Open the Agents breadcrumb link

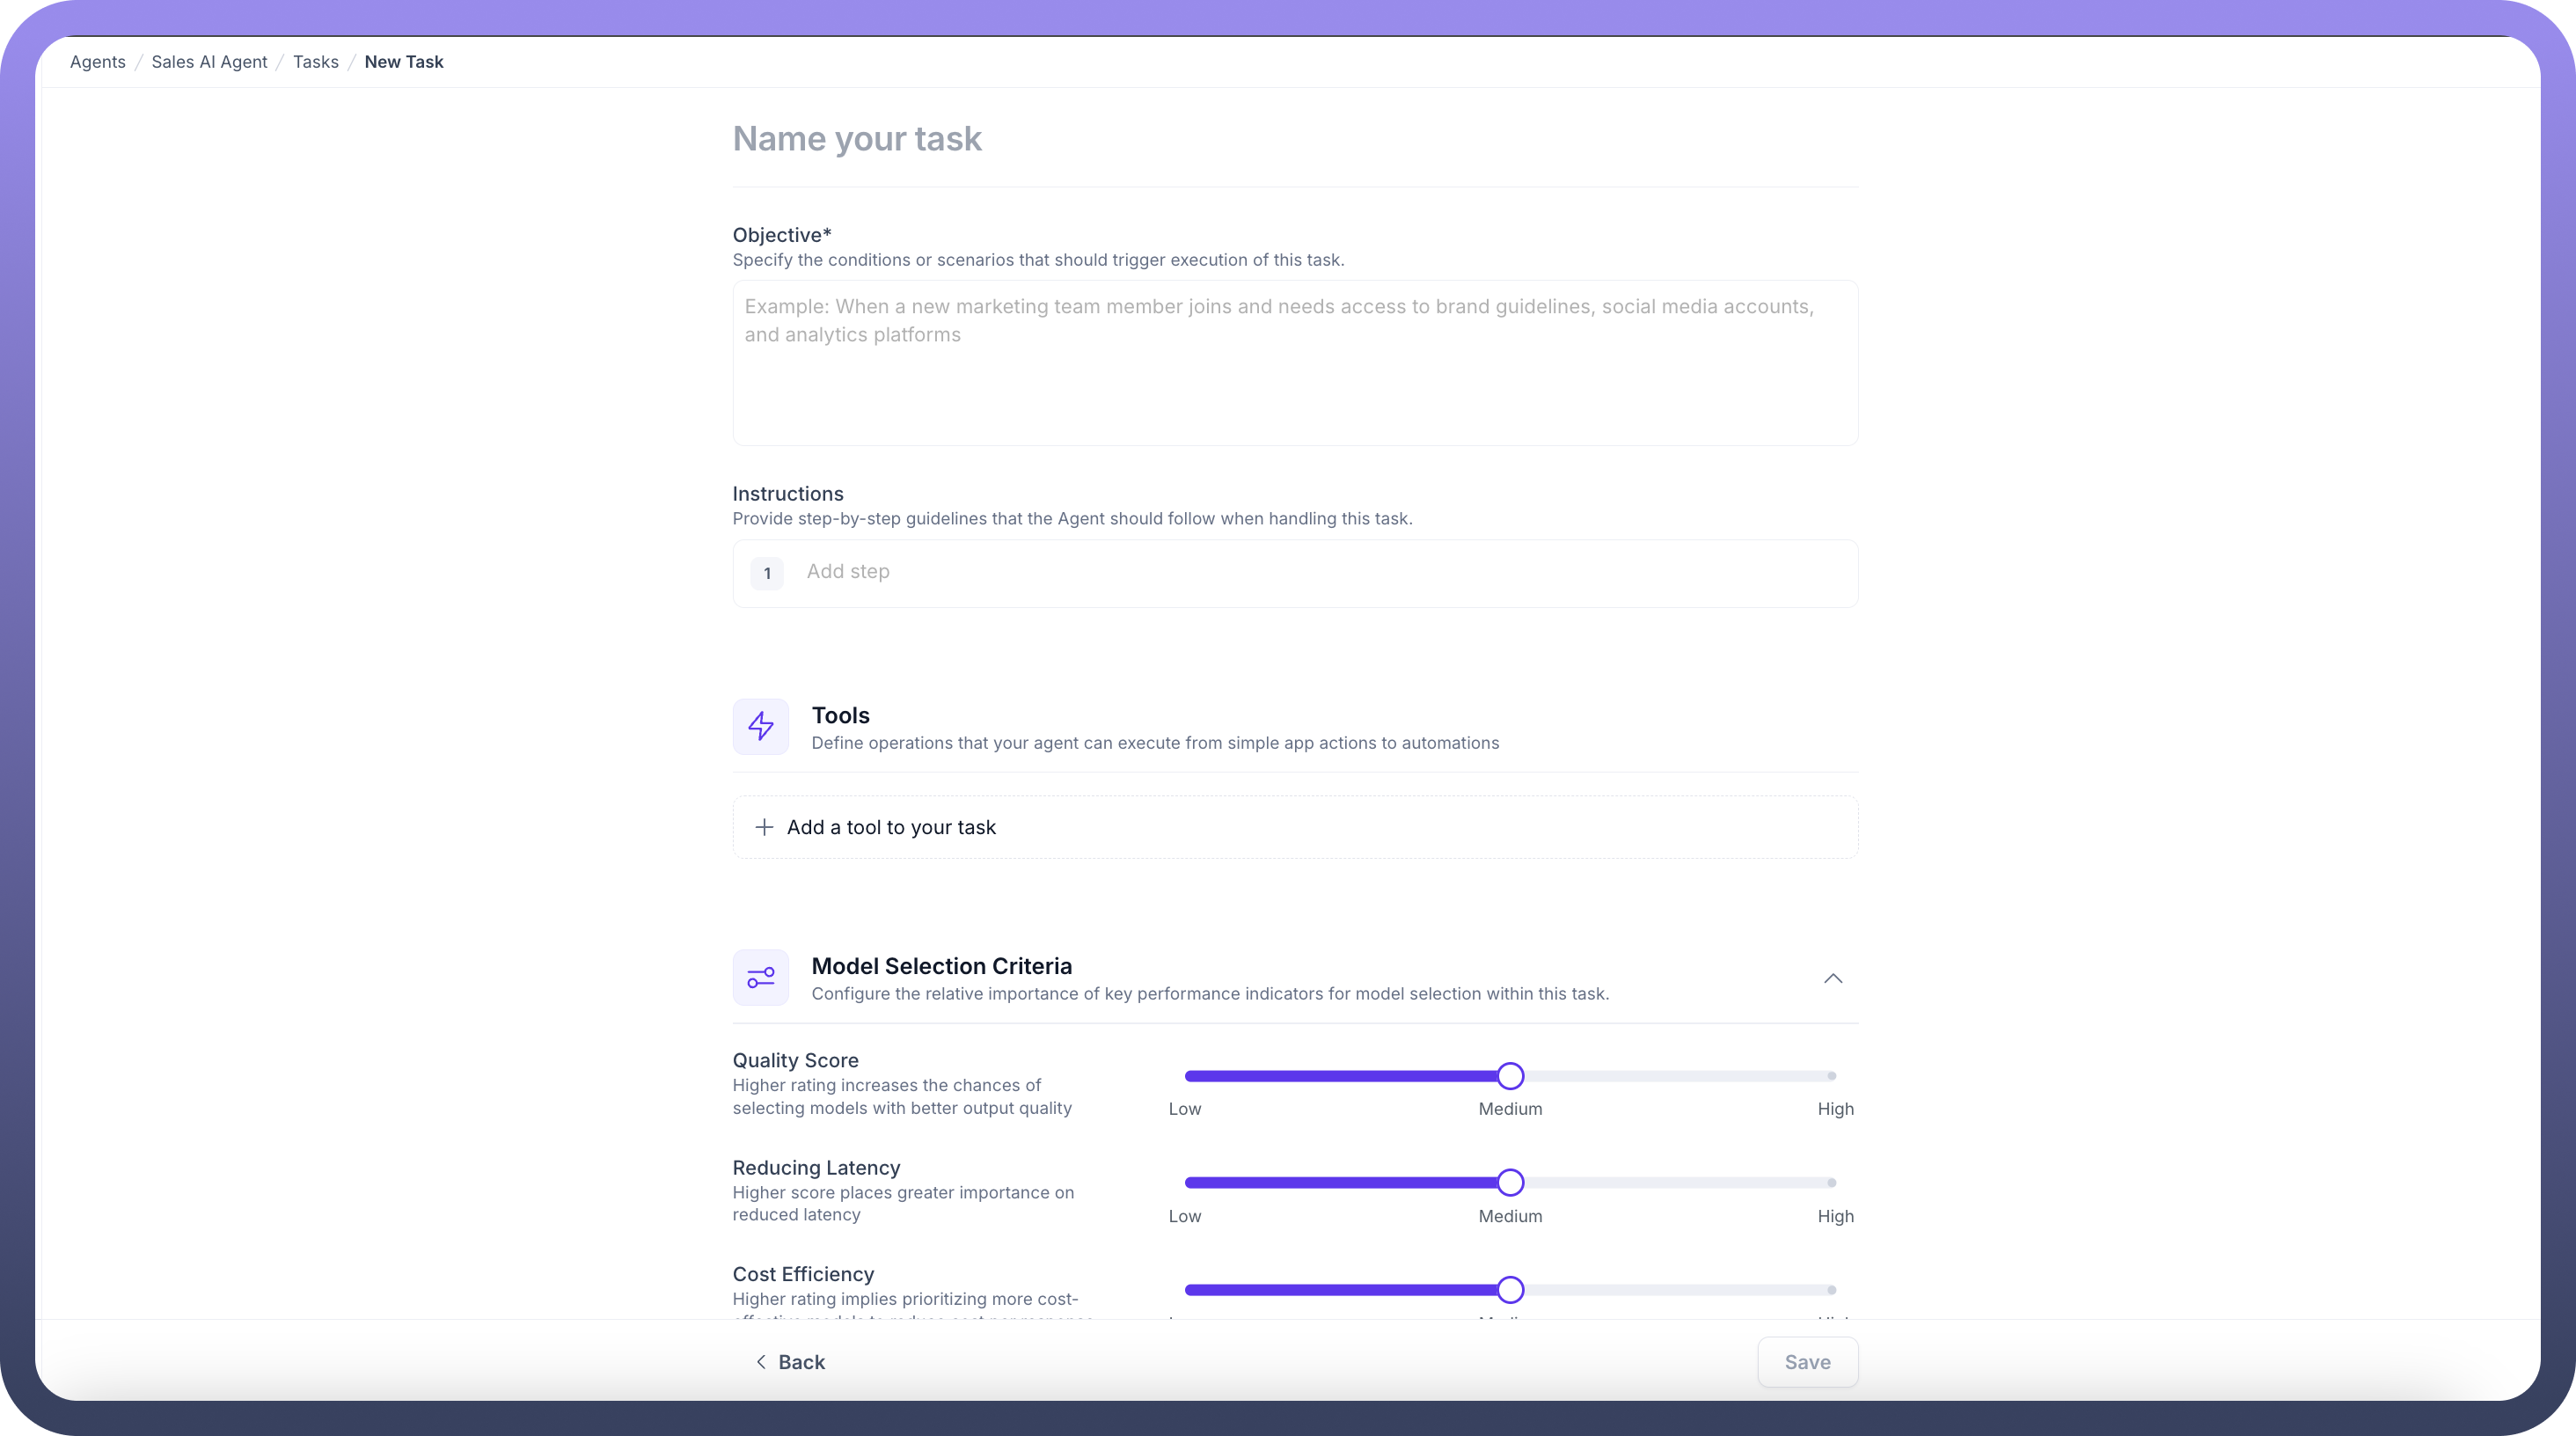(98, 62)
